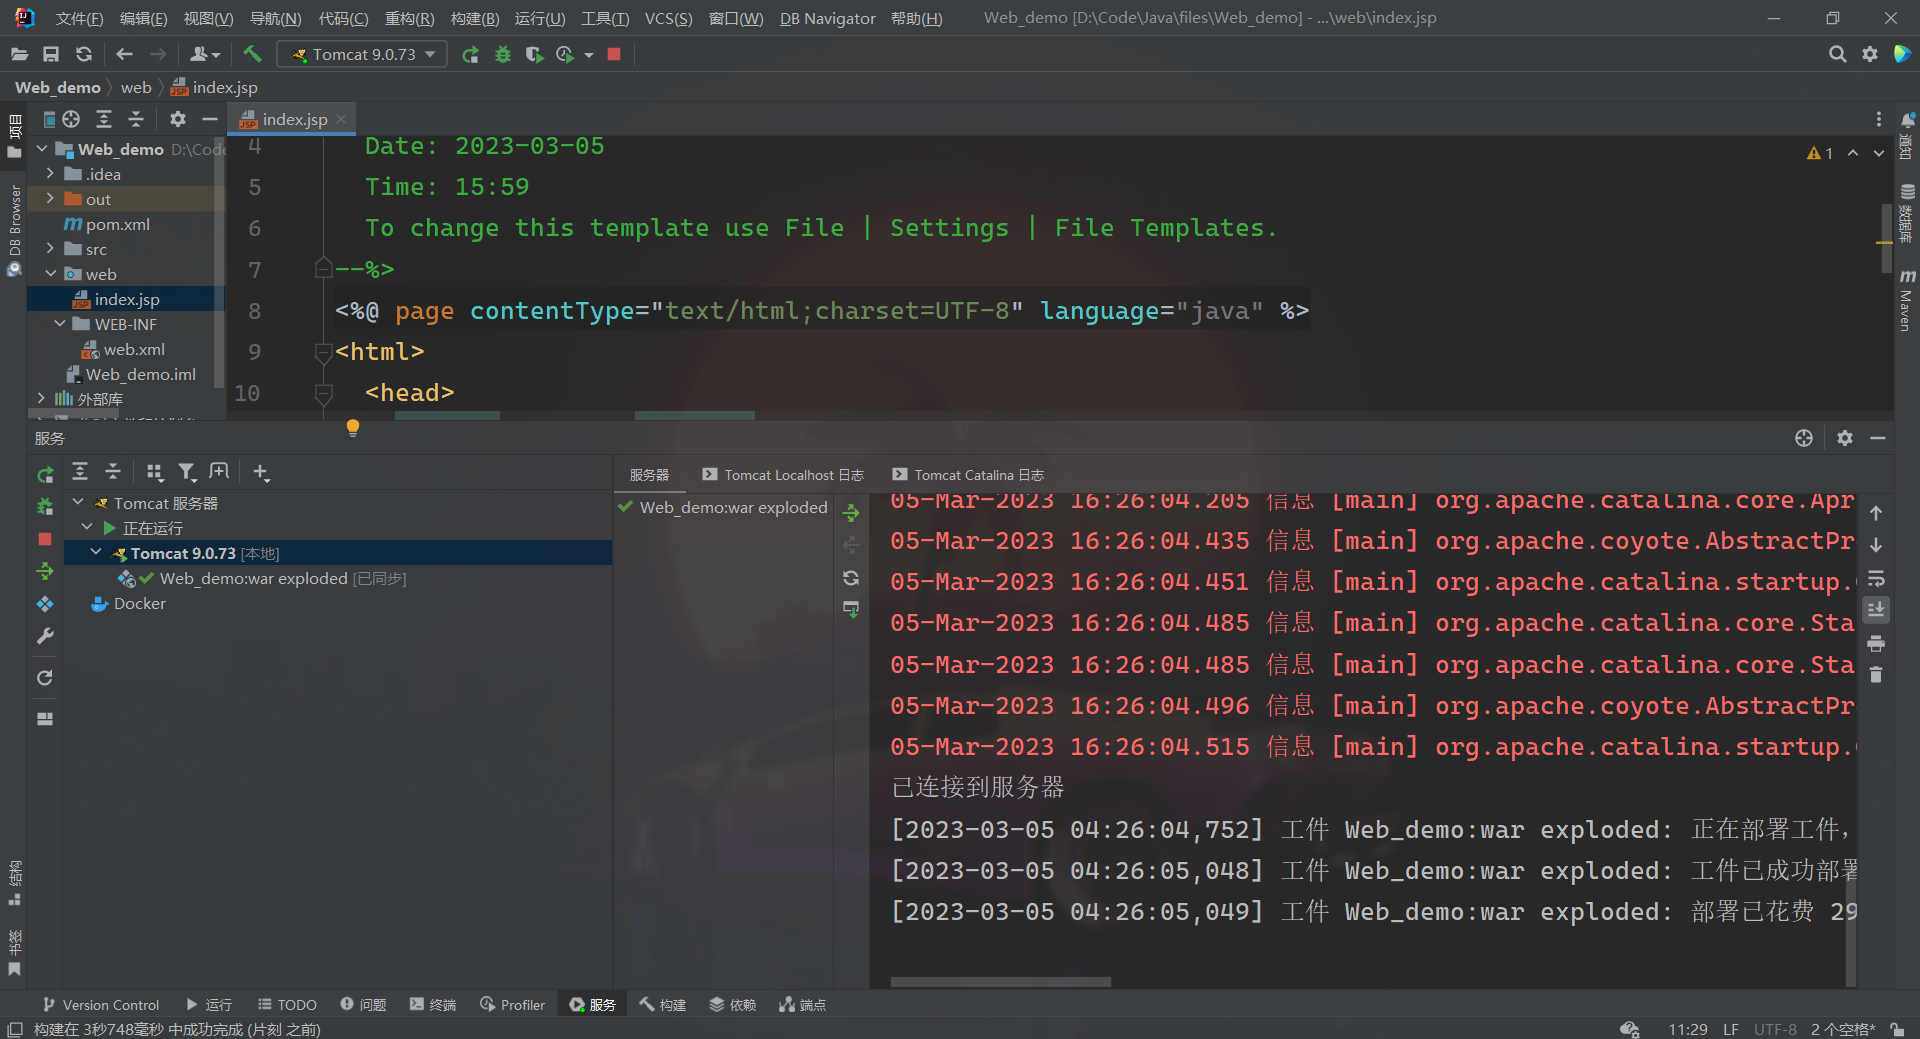
Task: Open the Profiler tool window
Action: pyautogui.click(x=512, y=1004)
